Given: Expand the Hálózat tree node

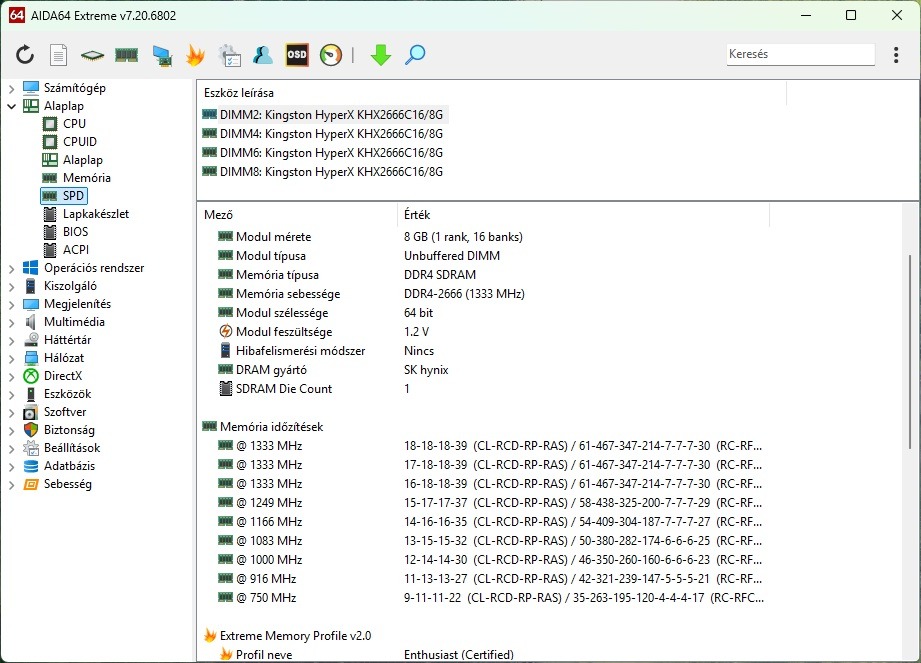Looking at the screenshot, I should point(11,359).
